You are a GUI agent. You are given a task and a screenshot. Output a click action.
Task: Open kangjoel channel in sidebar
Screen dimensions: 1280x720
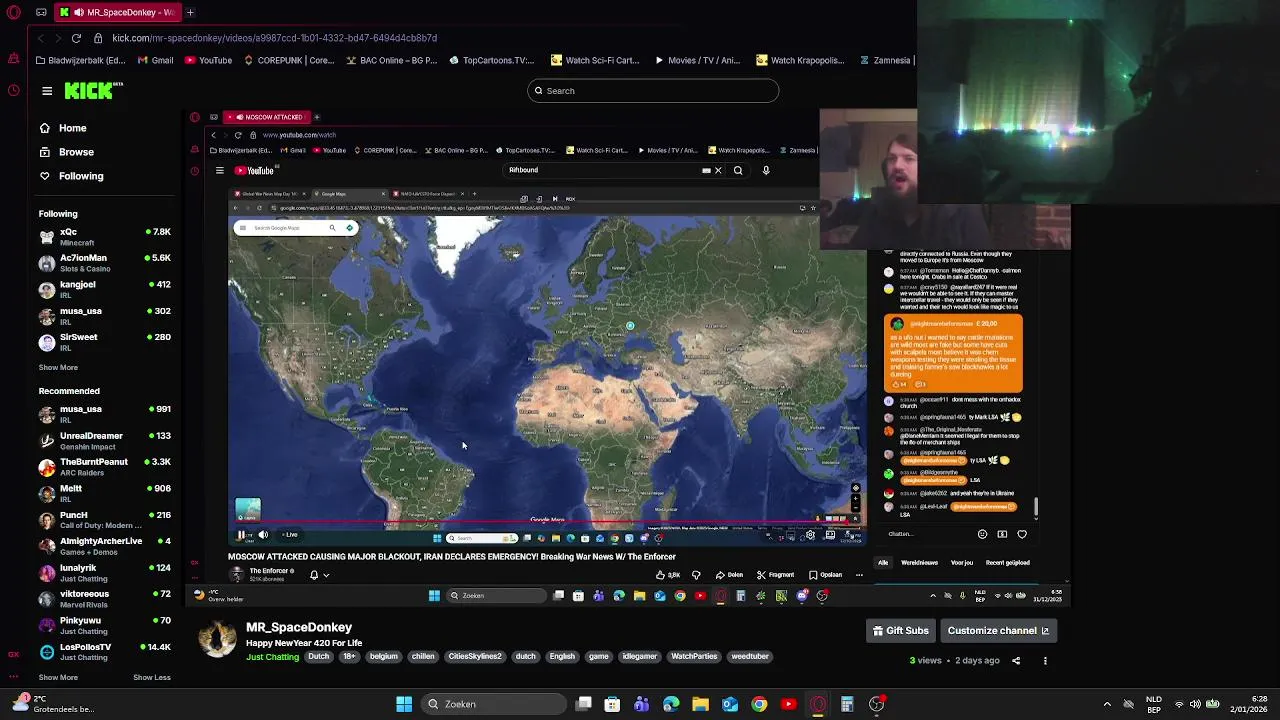coord(105,290)
